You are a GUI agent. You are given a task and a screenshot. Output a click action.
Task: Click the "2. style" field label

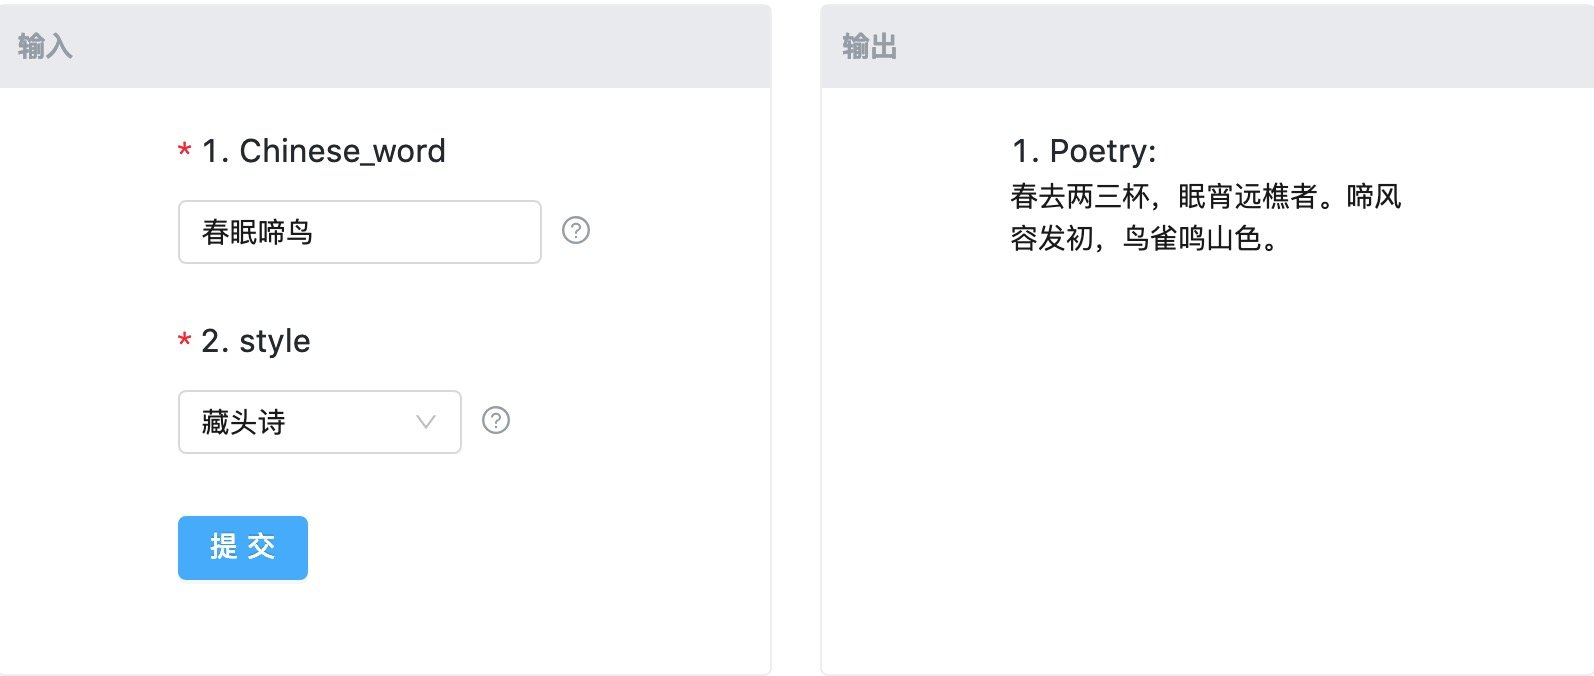(x=256, y=341)
